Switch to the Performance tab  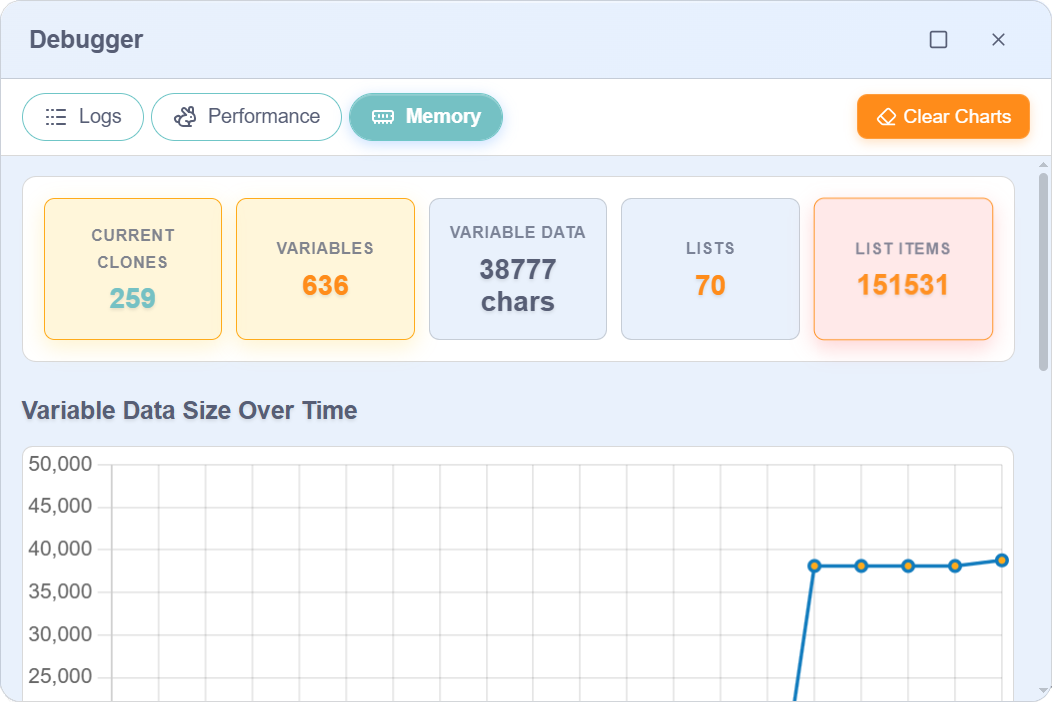tap(246, 116)
